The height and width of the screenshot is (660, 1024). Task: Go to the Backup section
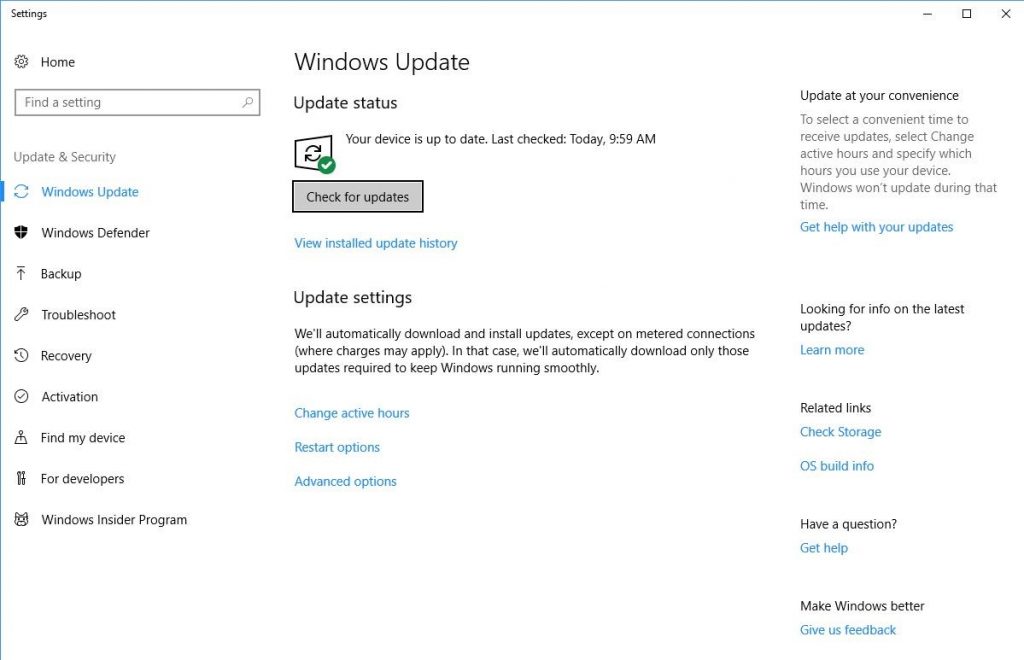(x=61, y=274)
